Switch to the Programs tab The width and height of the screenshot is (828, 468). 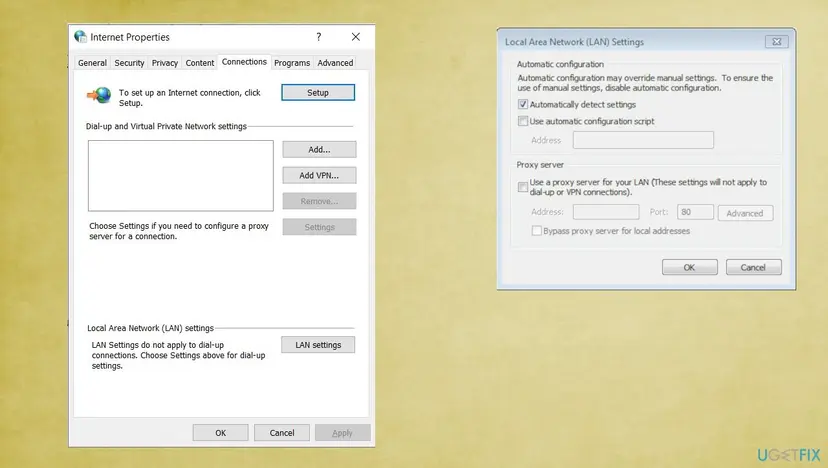click(292, 63)
